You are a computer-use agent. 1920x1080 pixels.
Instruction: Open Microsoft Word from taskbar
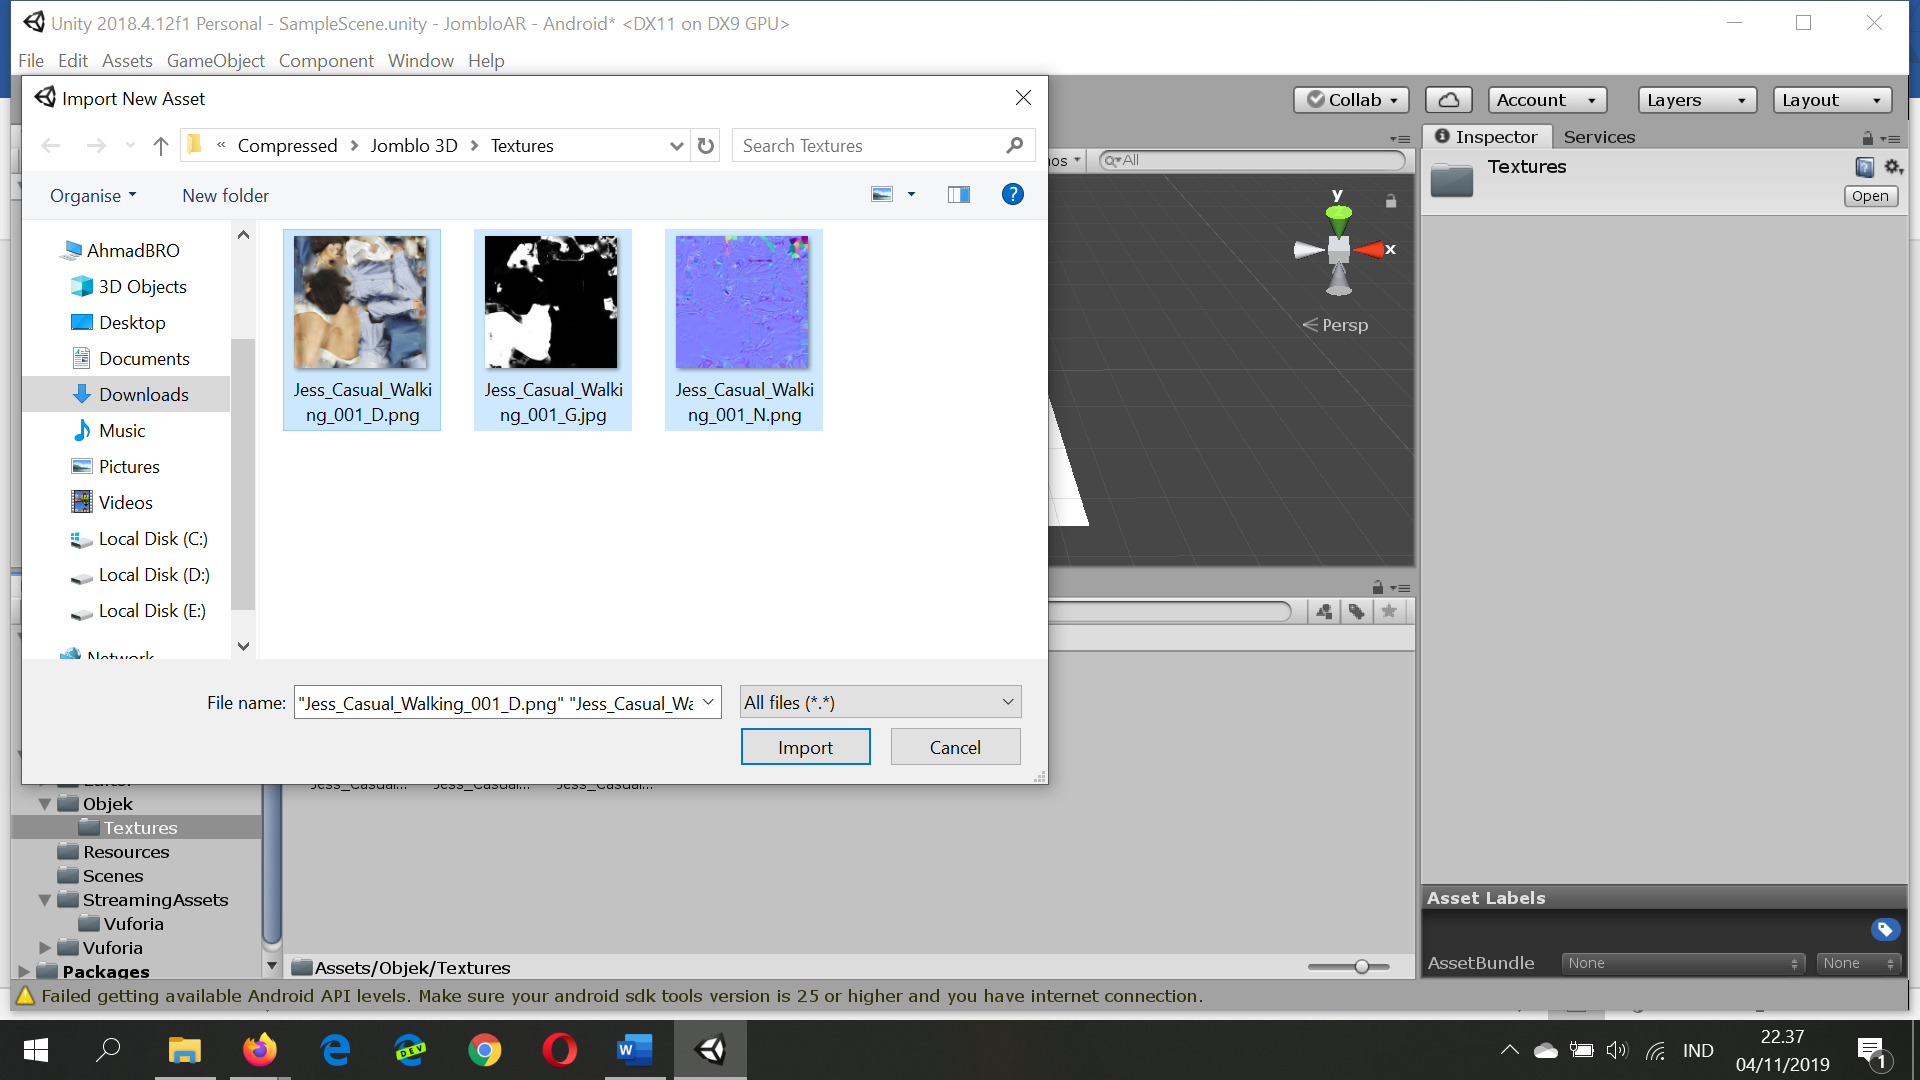(x=634, y=1050)
